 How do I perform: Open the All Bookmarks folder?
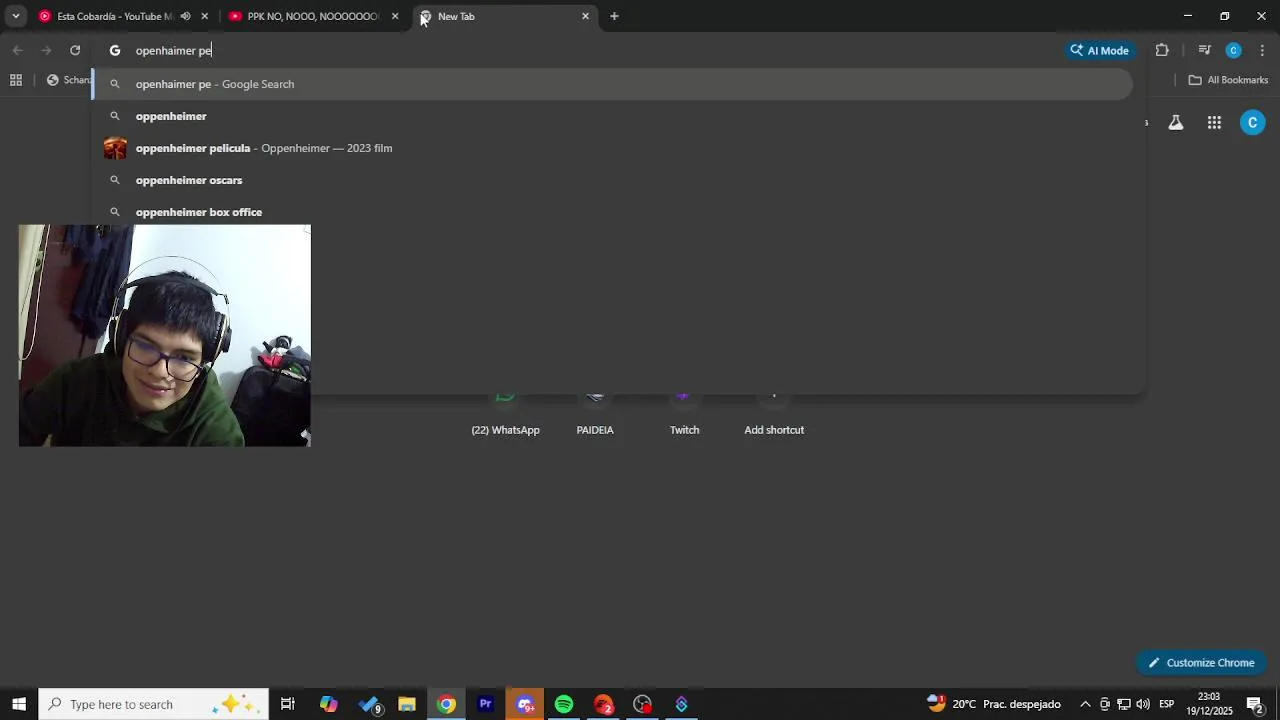(1228, 80)
